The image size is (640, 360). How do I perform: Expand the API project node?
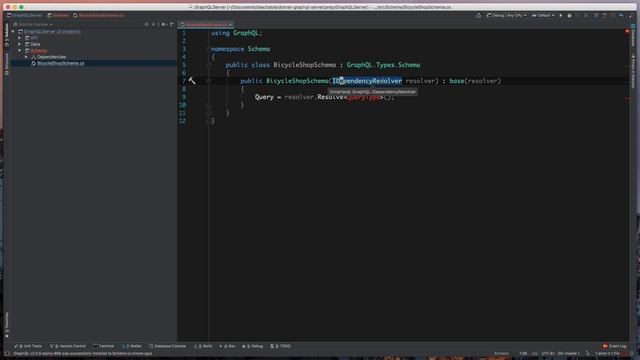20,38
